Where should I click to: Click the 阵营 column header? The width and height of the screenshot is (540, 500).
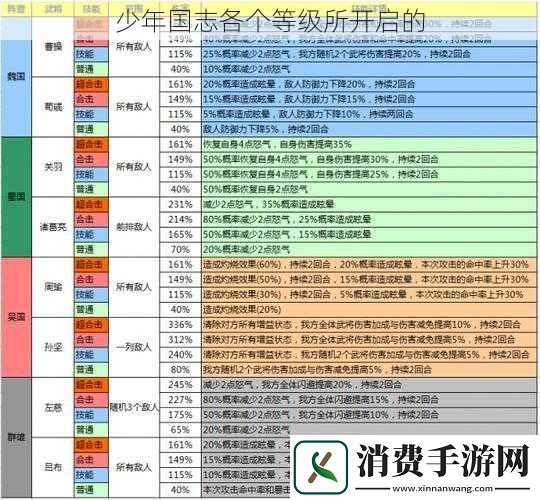coord(16,9)
